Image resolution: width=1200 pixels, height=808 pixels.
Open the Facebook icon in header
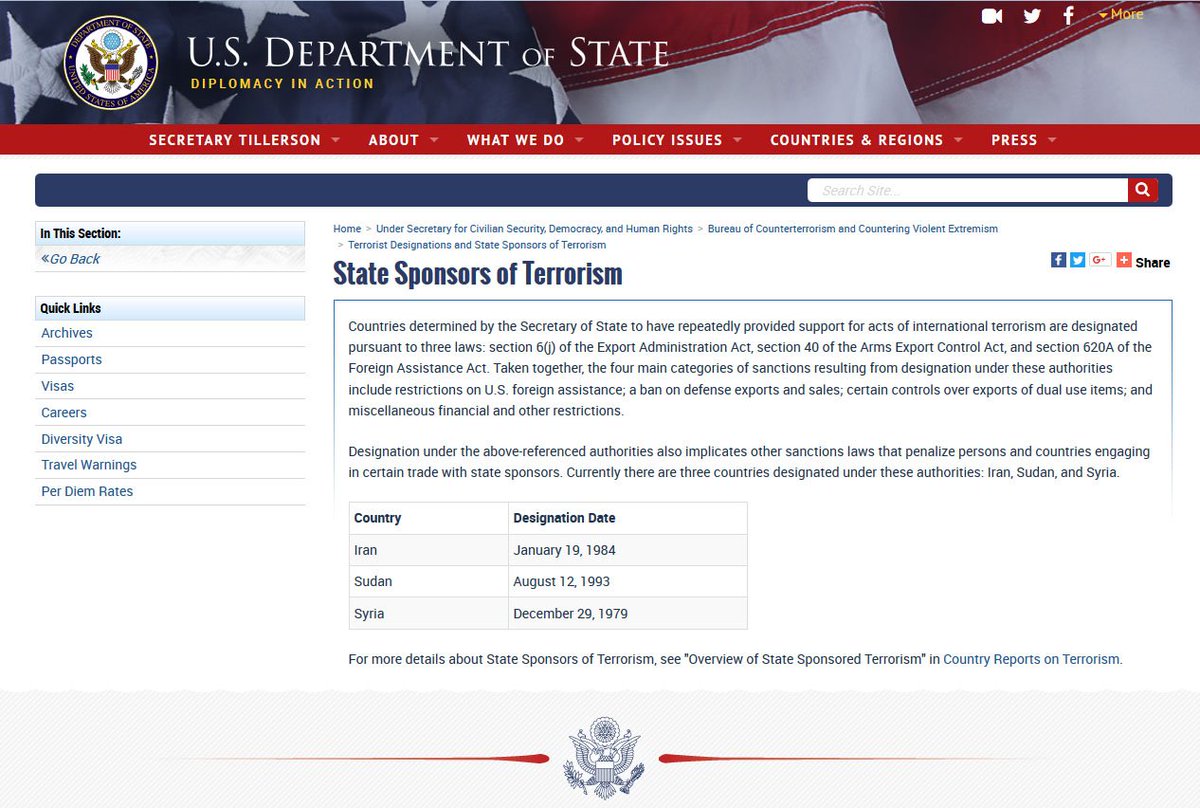pyautogui.click(x=1069, y=16)
